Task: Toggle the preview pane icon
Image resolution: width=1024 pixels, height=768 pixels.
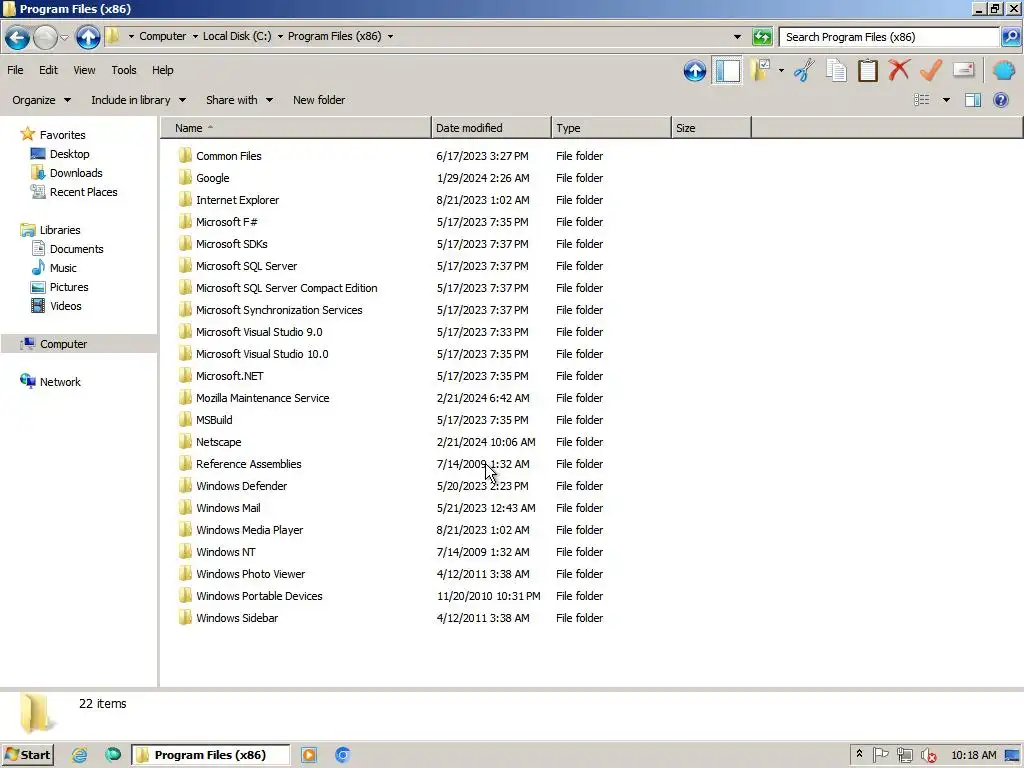Action: [973, 100]
